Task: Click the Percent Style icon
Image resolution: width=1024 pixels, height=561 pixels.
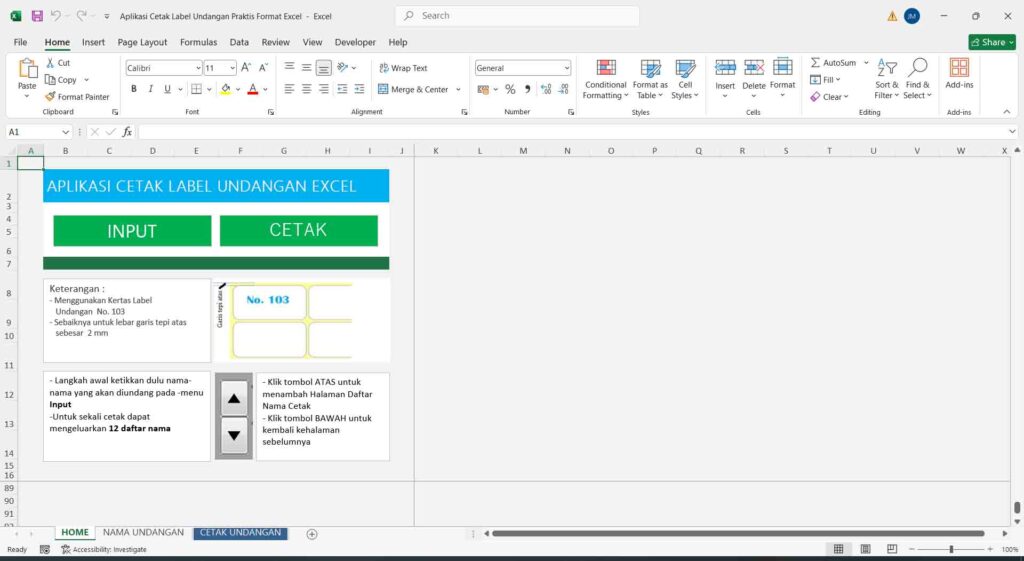Action: [510, 89]
